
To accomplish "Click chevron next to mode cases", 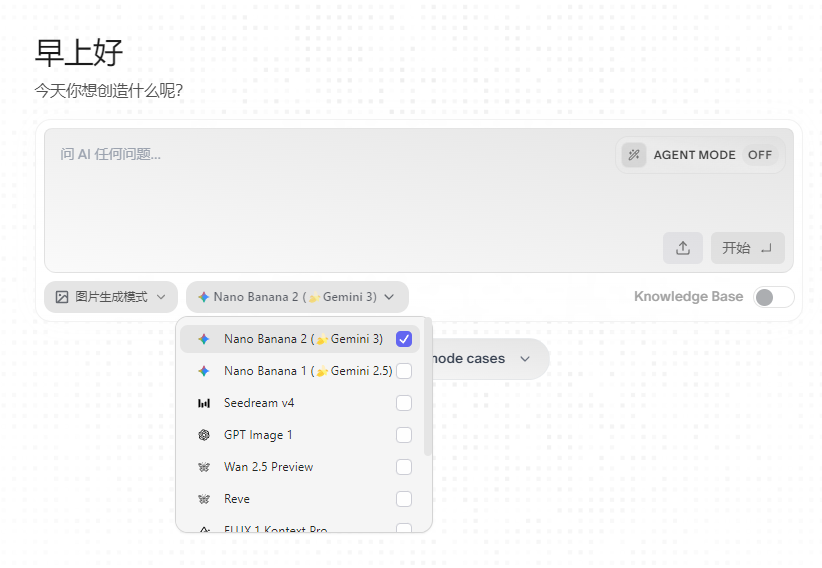I will (525, 359).
